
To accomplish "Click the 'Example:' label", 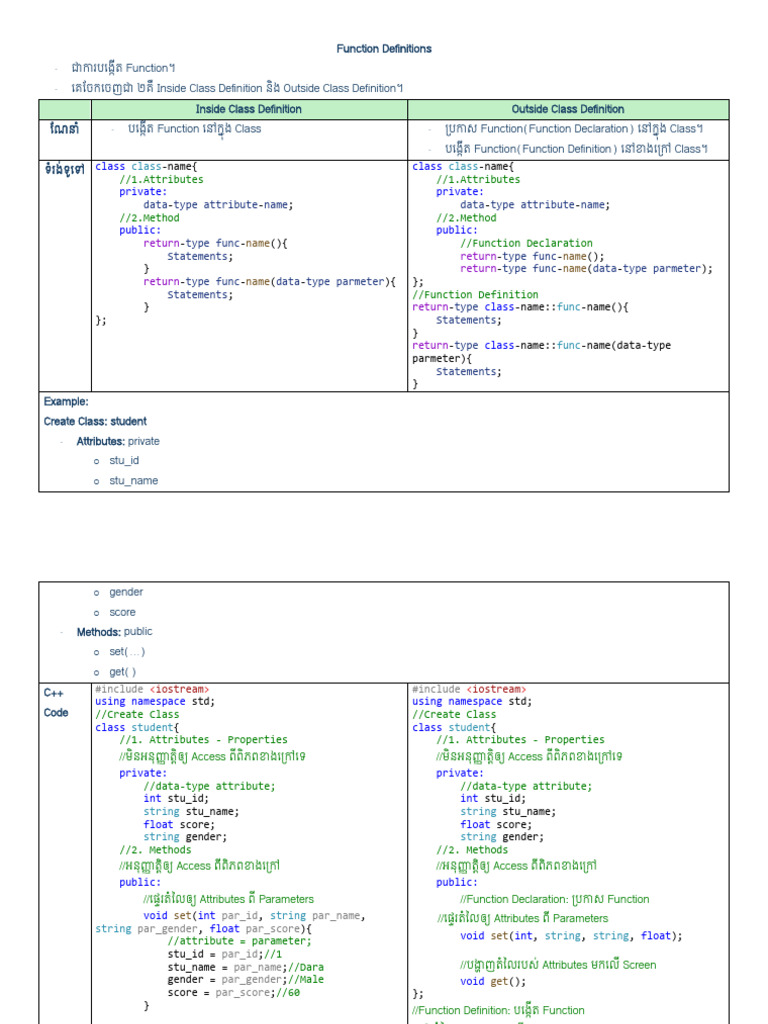I will 66,402.
